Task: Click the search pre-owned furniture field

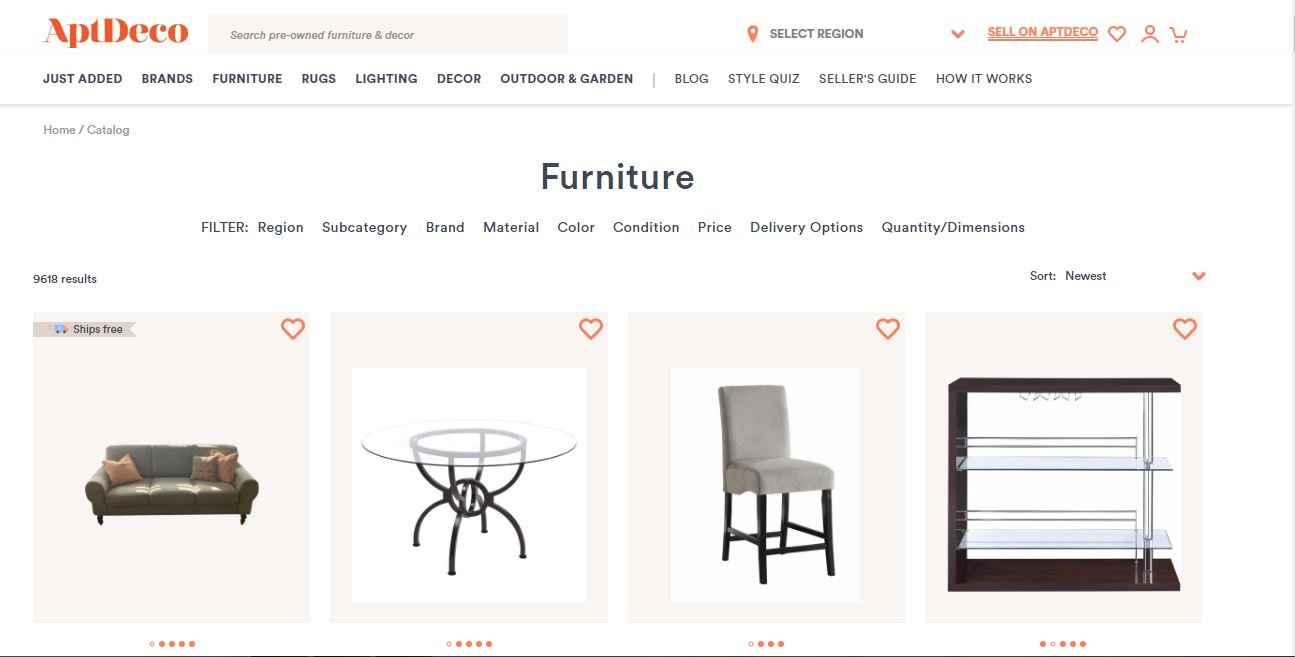Action: point(388,34)
